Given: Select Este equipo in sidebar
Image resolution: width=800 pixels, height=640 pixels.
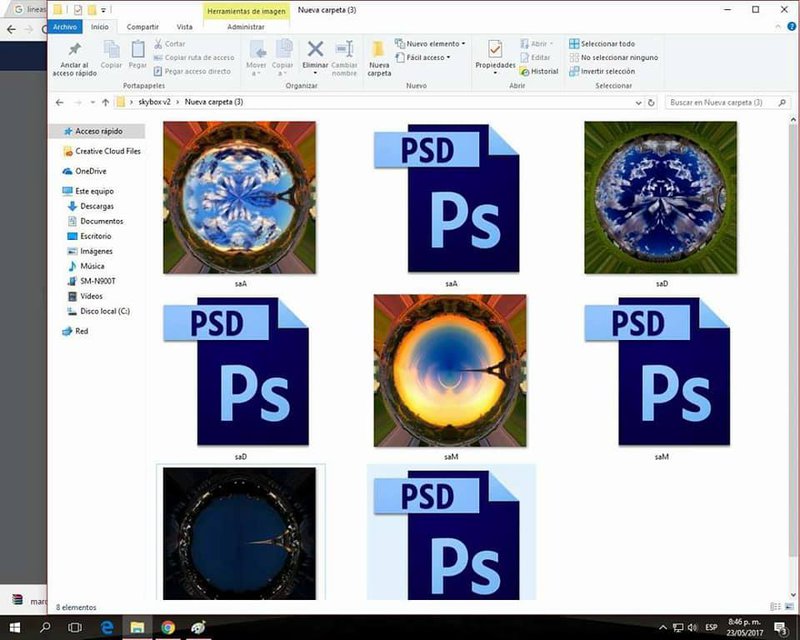Looking at the screenshot, I should 88,191.
